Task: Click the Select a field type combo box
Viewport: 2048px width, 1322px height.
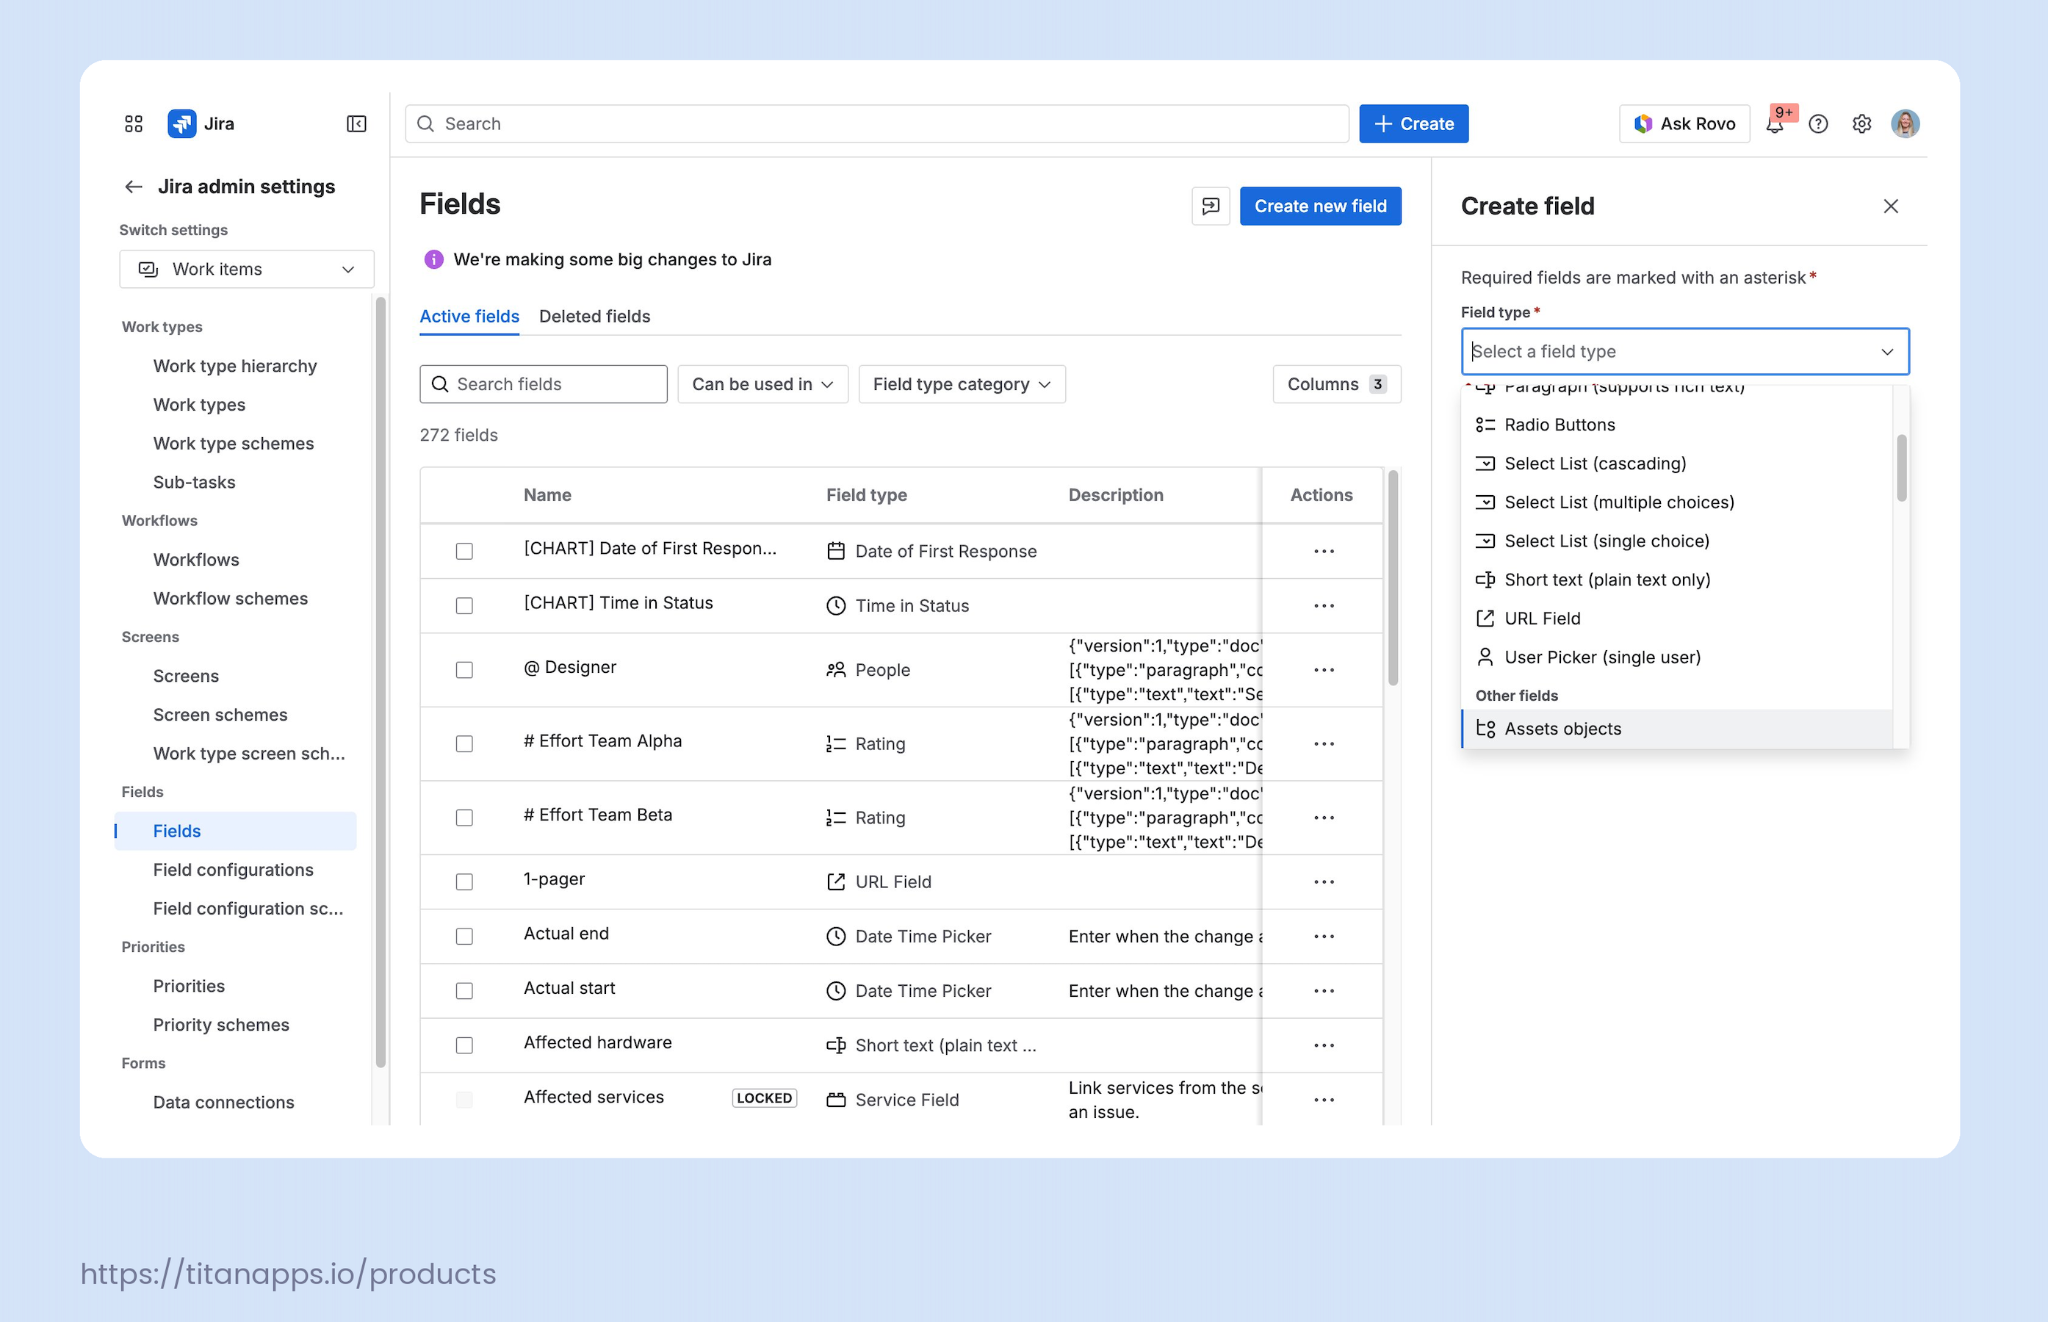Action: tap(1685, 351)
